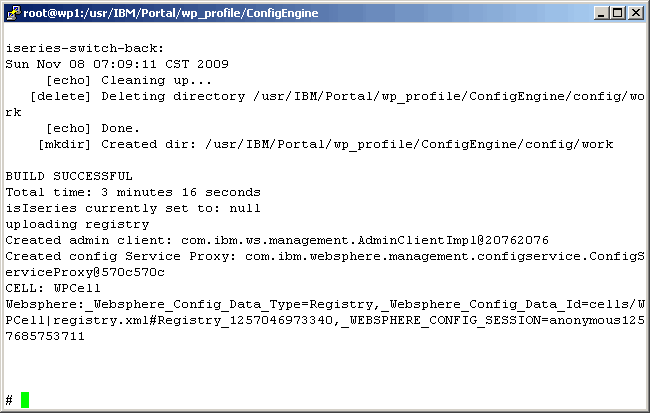Maximize the terminal window
Screen dimensions: 650x413
(x=617, y=12)
